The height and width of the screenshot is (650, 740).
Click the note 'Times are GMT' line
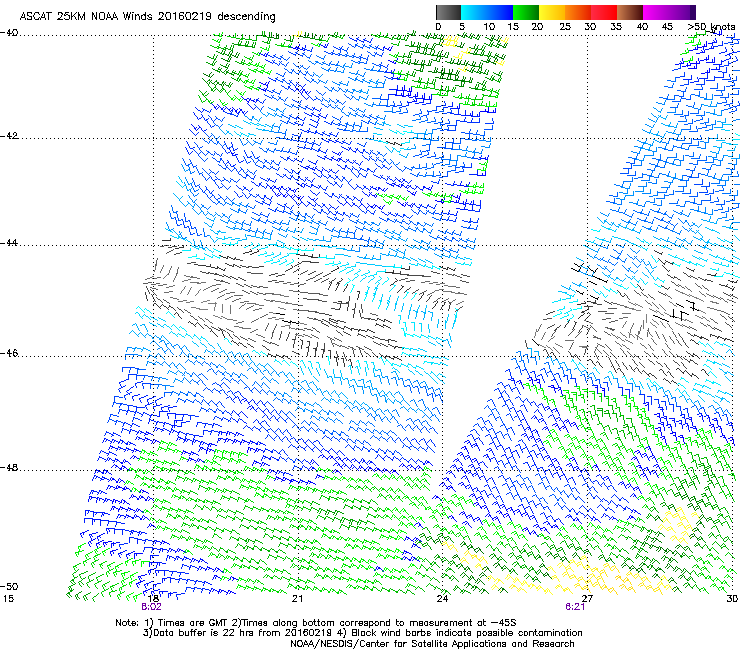click(x=316, y=623)
